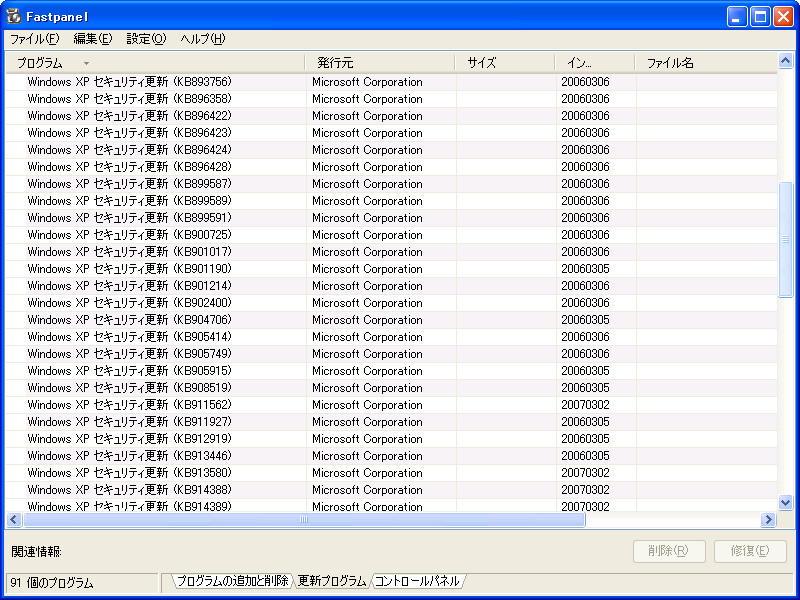This screenshot has height=600, width=800.
Task: Click Microsoft Corporation in the KB911562 row
Action: [367, 405]
